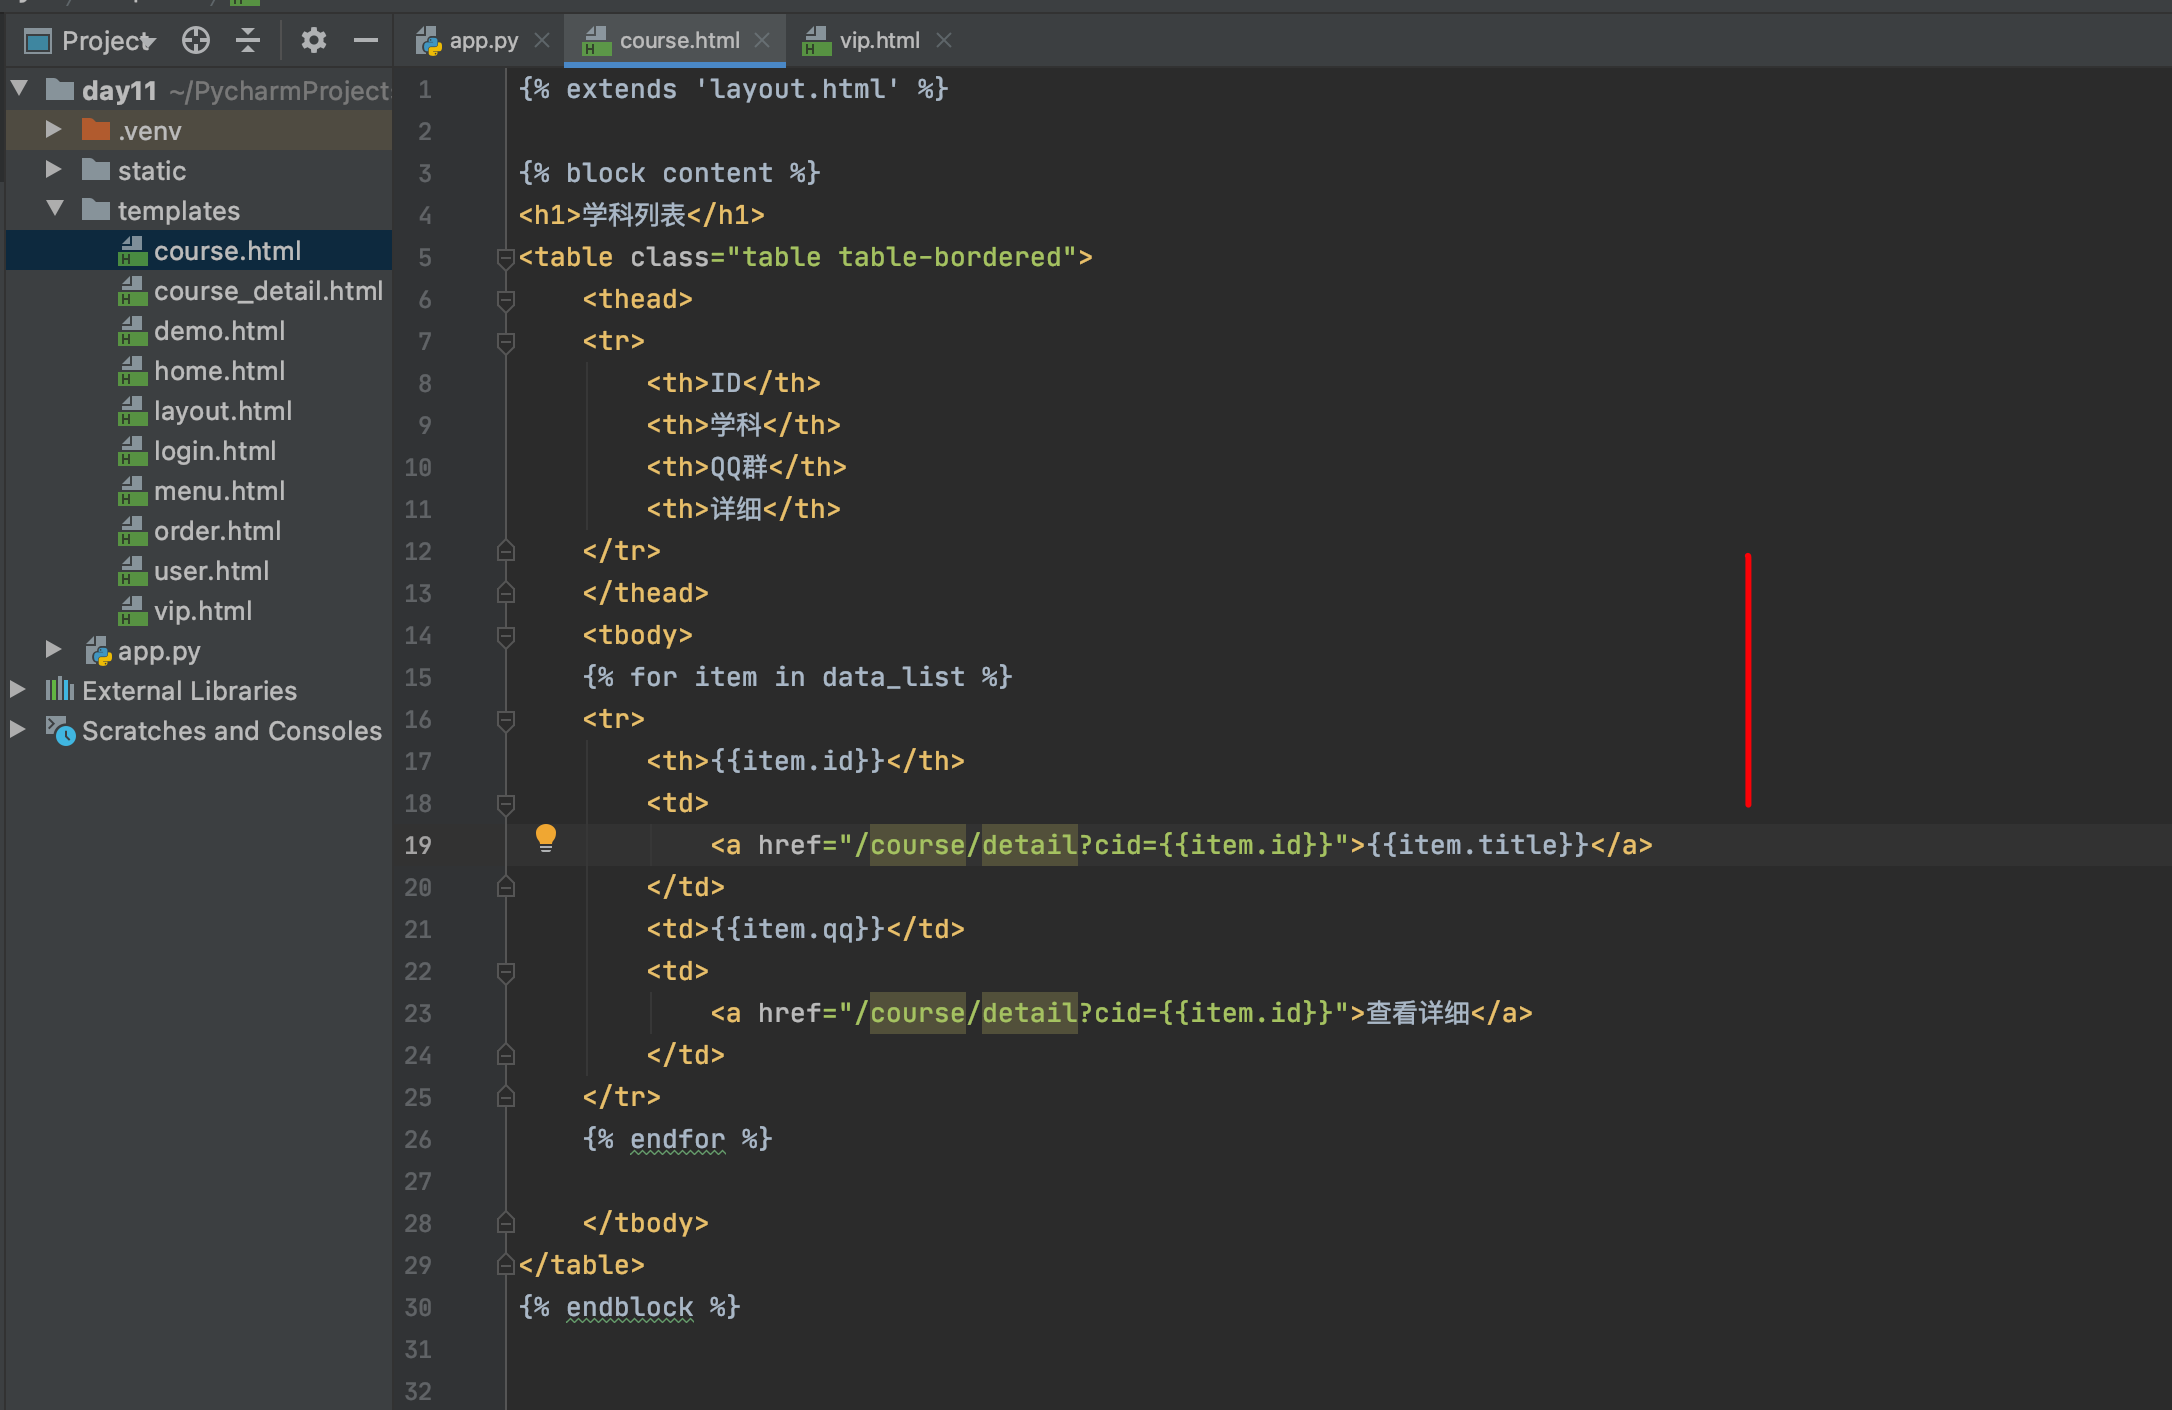Viewport: 2172px width, 1410px height.
Task: Click the data_list variable on line 15
Action: 893,677
